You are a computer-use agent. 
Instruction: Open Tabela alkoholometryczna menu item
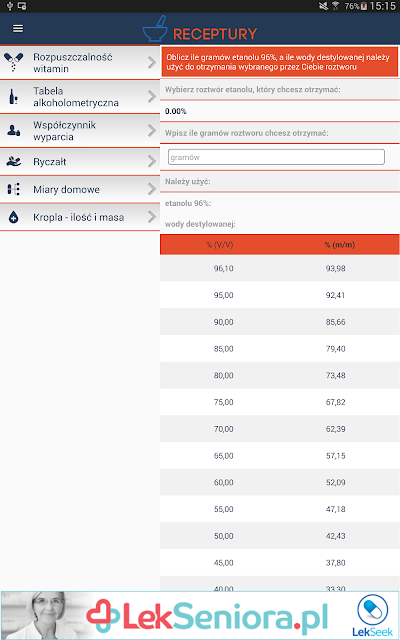click(x=80, y=97)
